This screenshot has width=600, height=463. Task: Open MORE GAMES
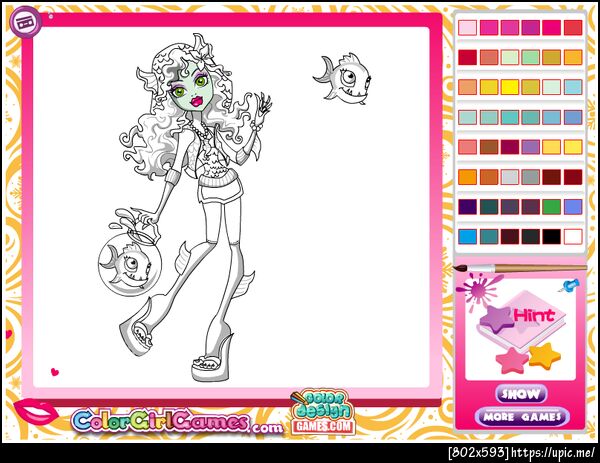click(522, 417)
